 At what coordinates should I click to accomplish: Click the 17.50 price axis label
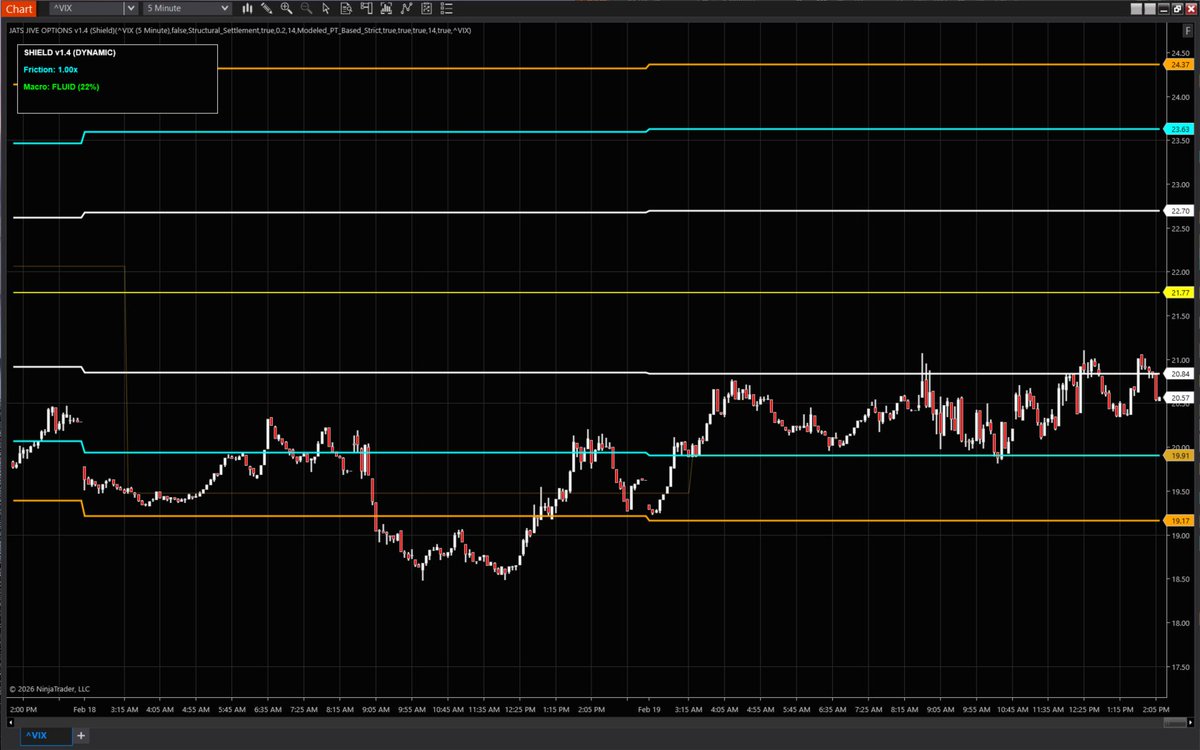[x=1179, y=667]
